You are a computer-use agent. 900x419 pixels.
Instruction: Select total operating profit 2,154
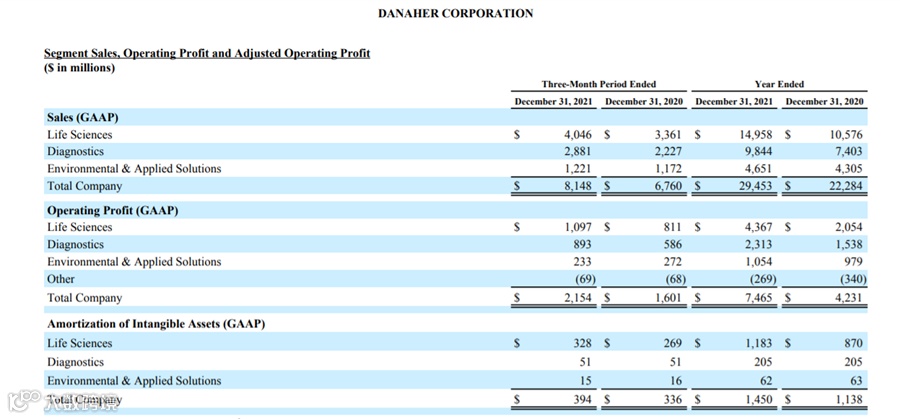click(577, 298)
